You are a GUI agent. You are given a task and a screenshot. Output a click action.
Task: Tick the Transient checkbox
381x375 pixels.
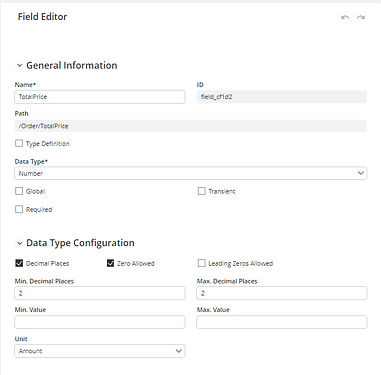coord(202,191)
